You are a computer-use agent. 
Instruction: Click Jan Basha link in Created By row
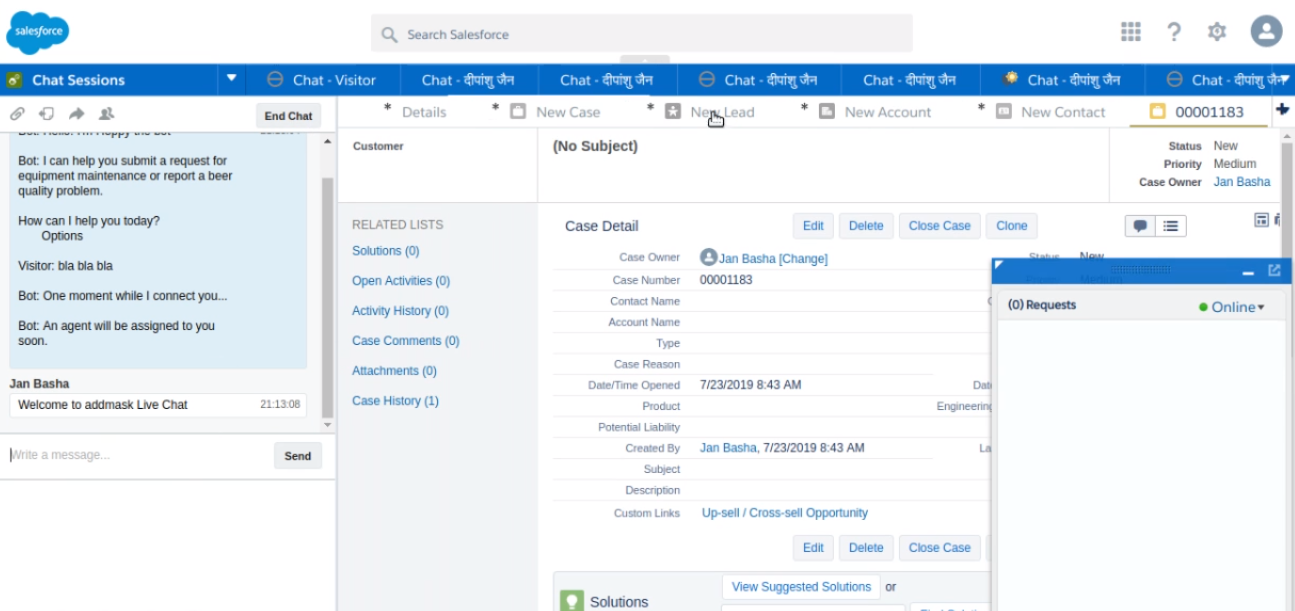tap(728, 448)
